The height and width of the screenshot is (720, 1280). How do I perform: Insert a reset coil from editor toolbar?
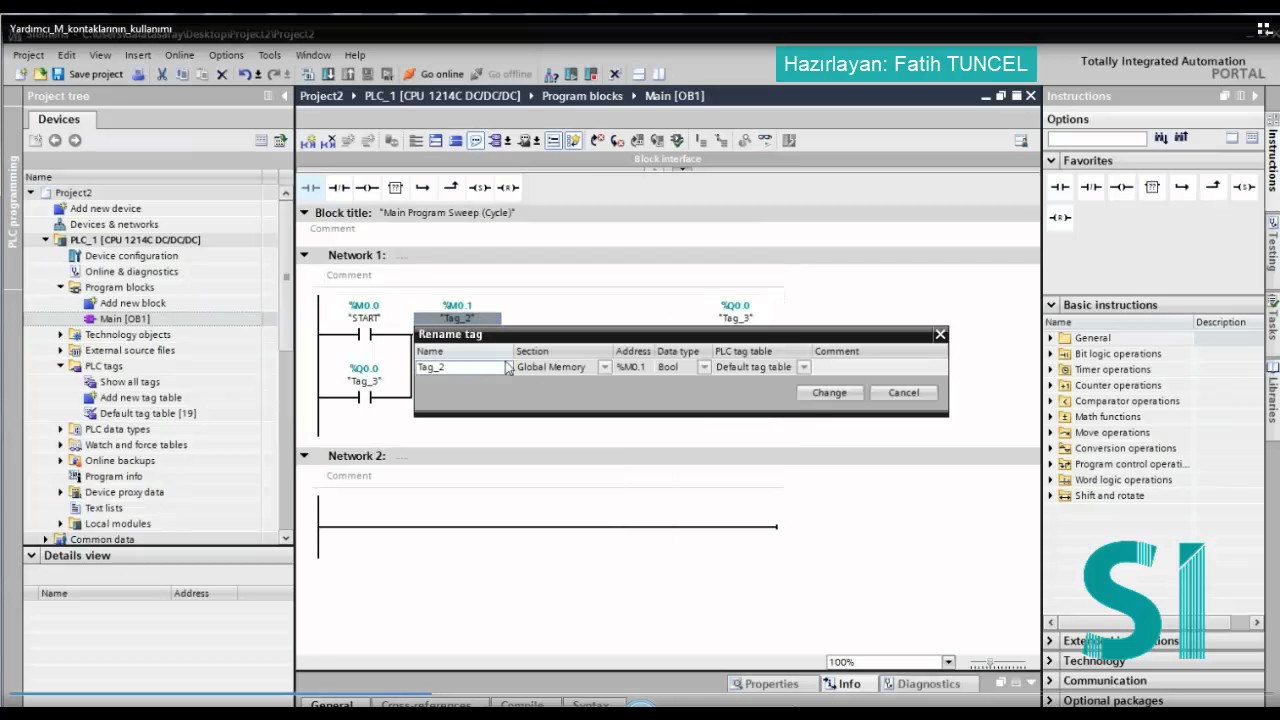click(x=508, y=187)
